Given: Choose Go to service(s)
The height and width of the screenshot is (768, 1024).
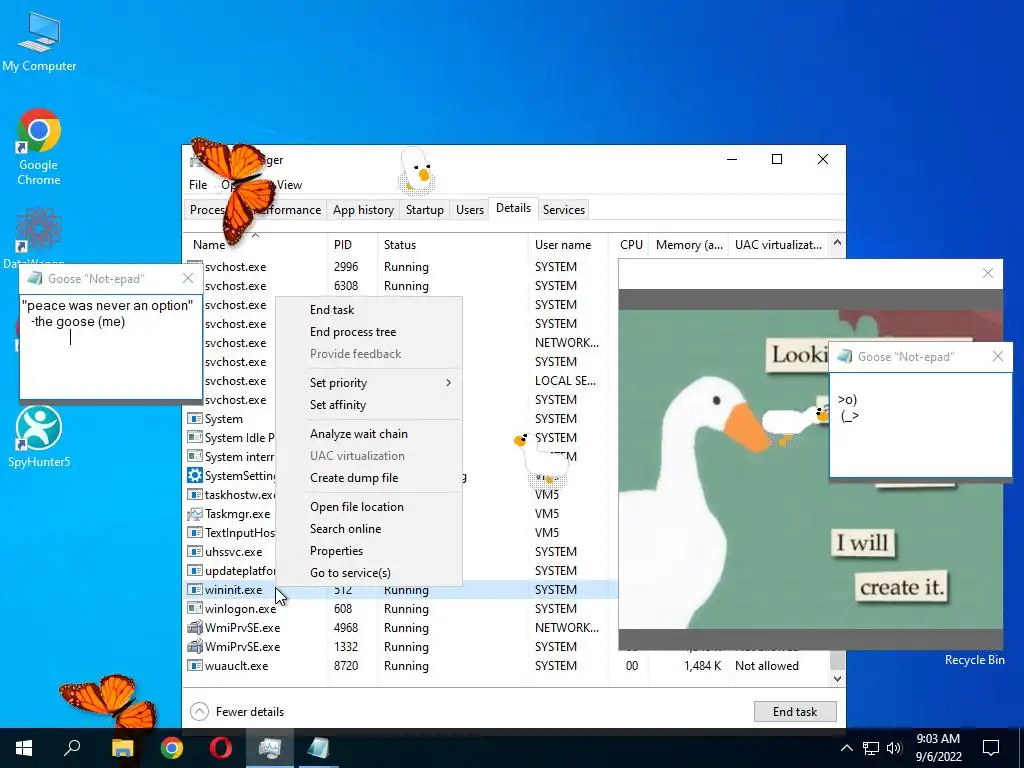Looking at the screenshot, I should coord(350,573).
